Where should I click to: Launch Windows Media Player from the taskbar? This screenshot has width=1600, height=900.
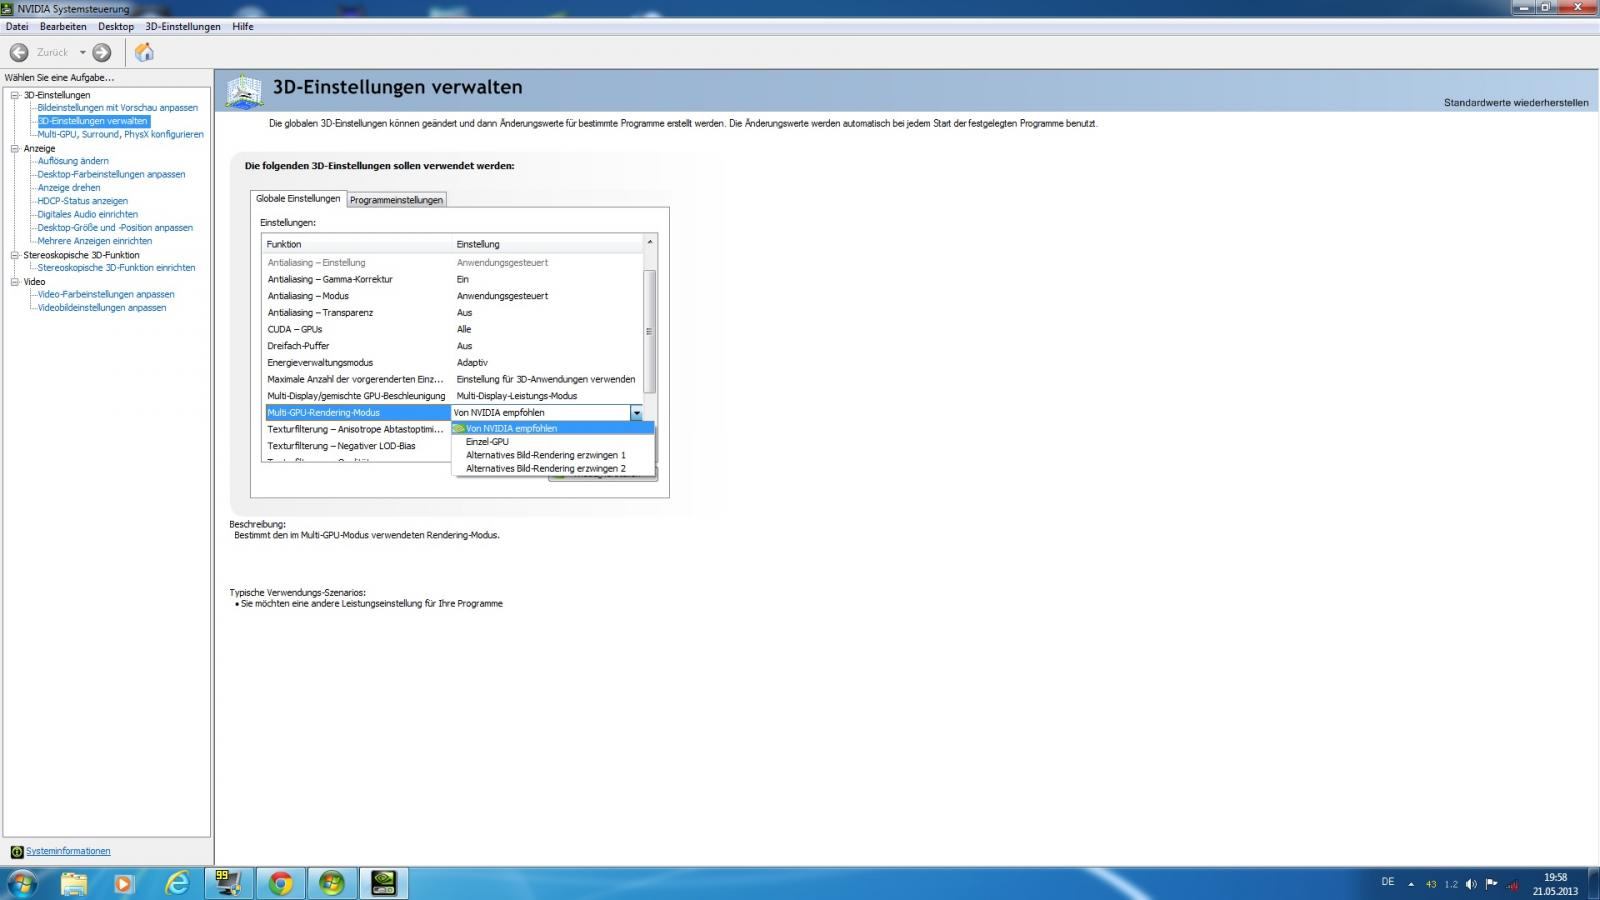124,883
